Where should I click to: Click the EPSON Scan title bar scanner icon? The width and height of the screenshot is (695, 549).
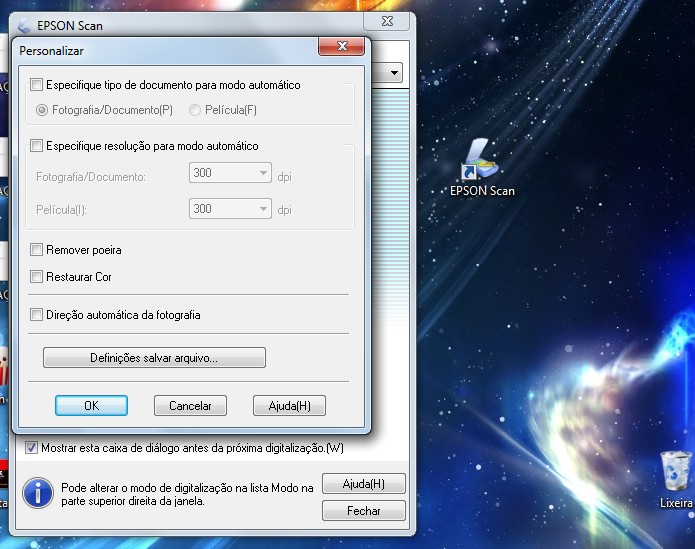point(24,26)
